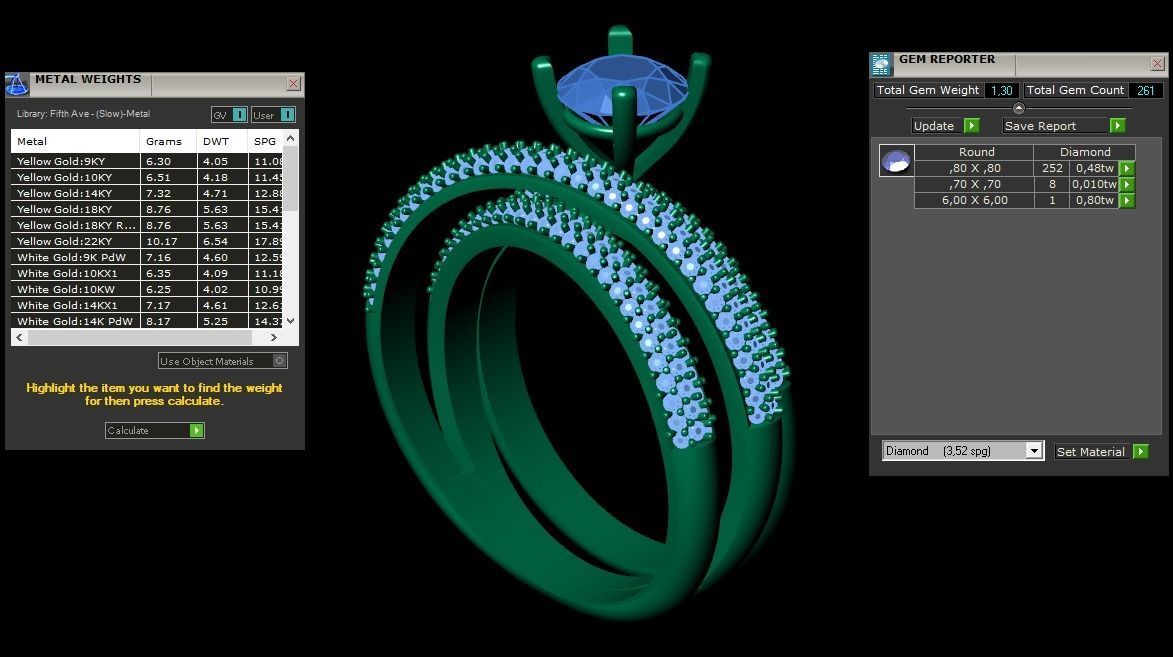Click green arrow on 0,010tw gem row
The width and height of the screenshot is (1173, 657).
(x=1127, y=184)
